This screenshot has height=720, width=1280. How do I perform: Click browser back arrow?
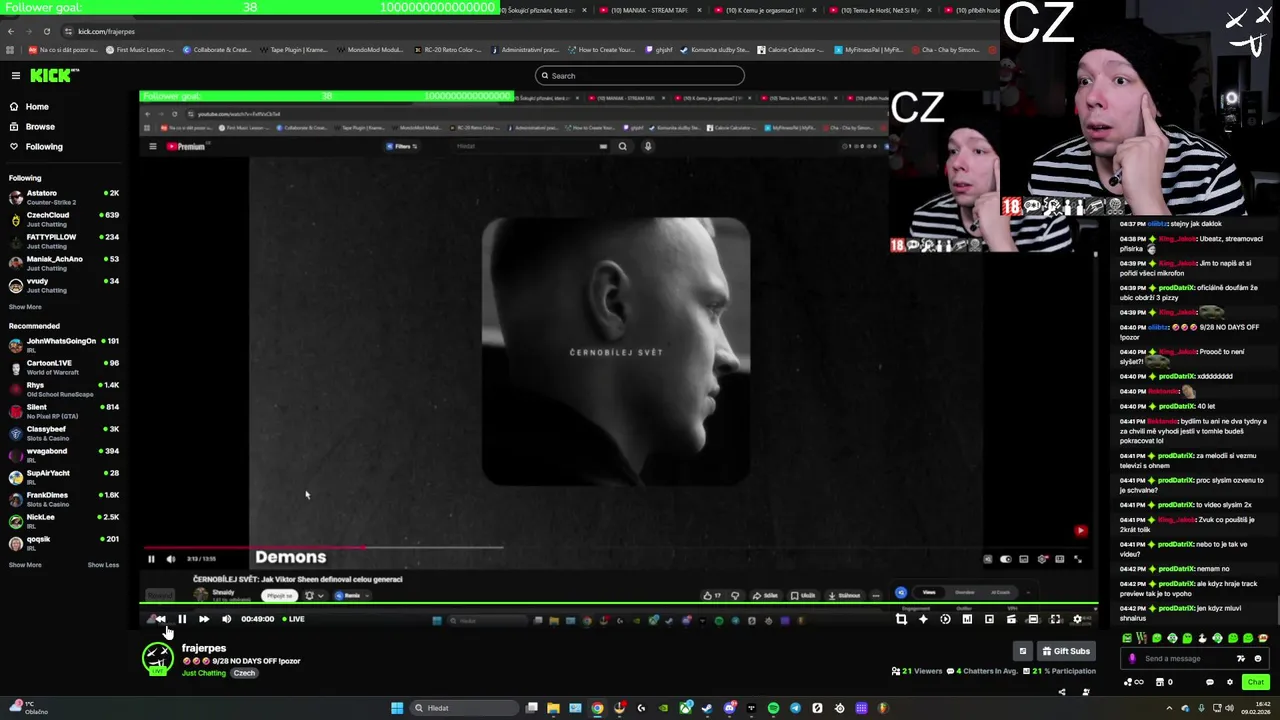11,31
